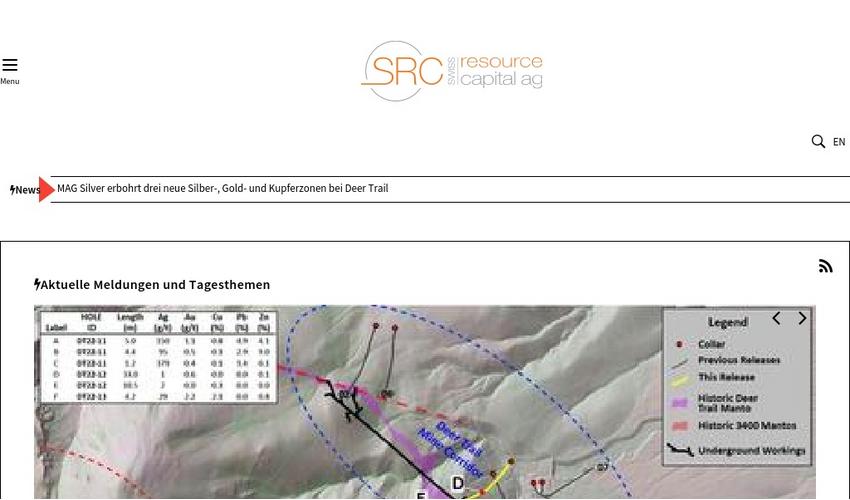The width and height of the screenshot is (850, 500).
Task: Show previous slide with left chevron
Action: (776, 318)
